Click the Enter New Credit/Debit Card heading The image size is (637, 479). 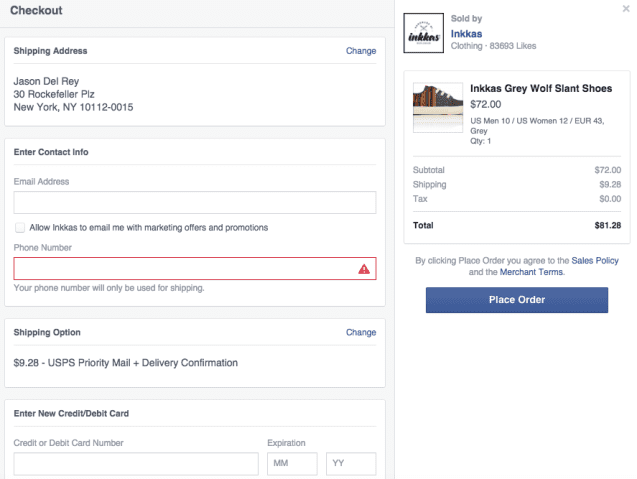point(71,413)
